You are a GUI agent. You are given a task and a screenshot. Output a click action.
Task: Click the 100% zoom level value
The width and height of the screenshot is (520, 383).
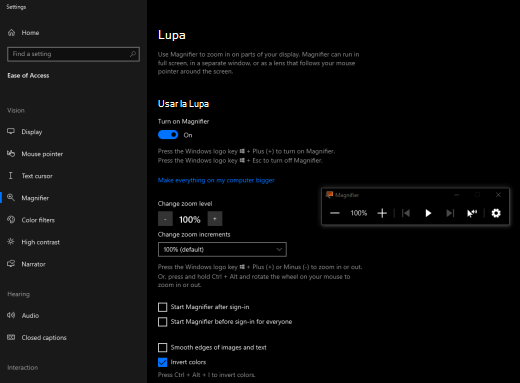(x=190, y=219)
